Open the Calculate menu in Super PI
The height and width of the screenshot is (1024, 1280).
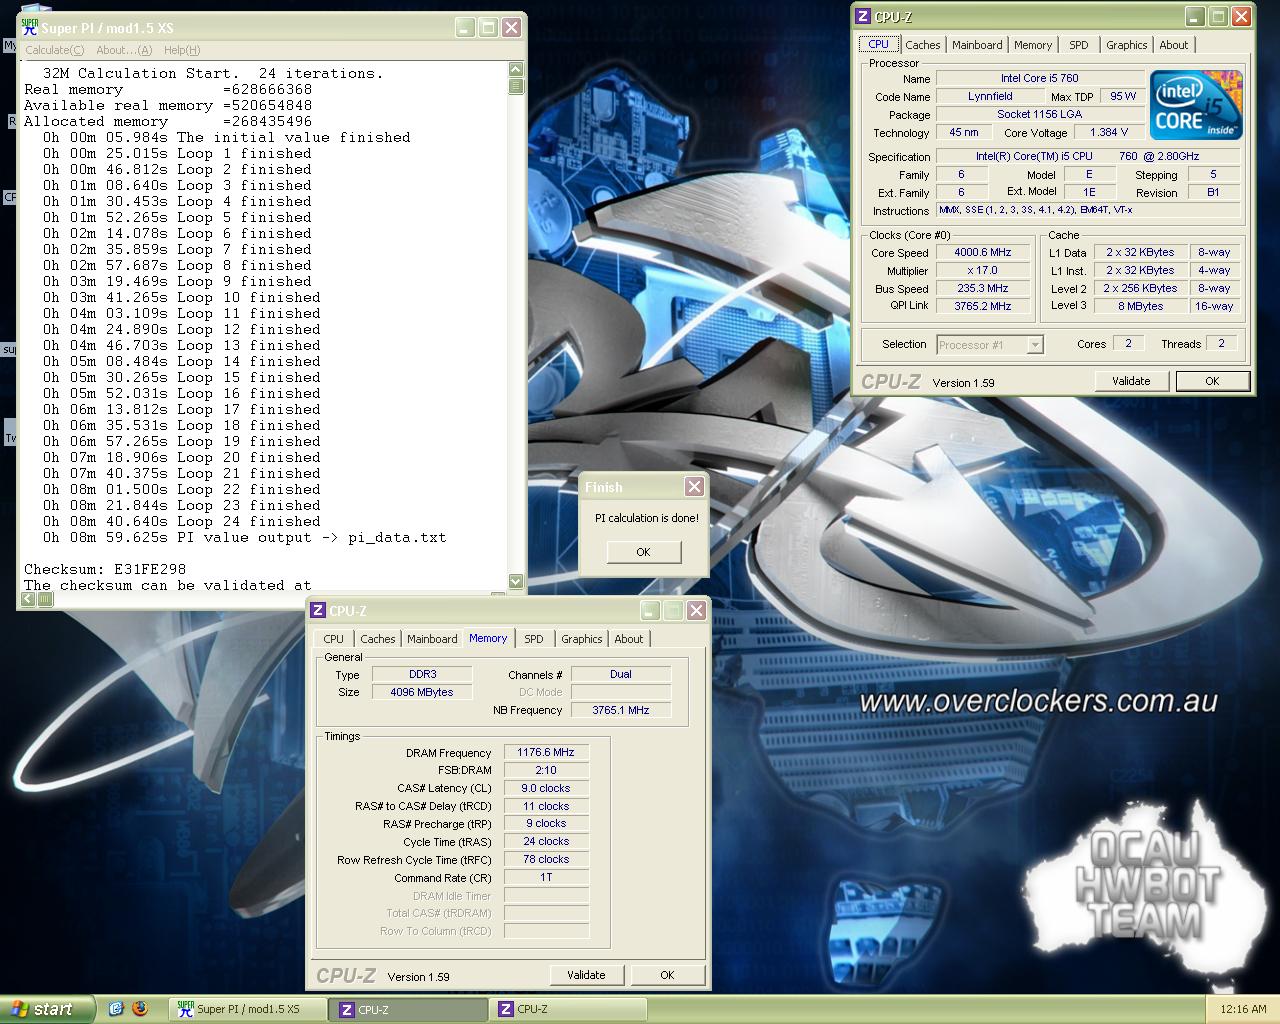pos(54,50)
